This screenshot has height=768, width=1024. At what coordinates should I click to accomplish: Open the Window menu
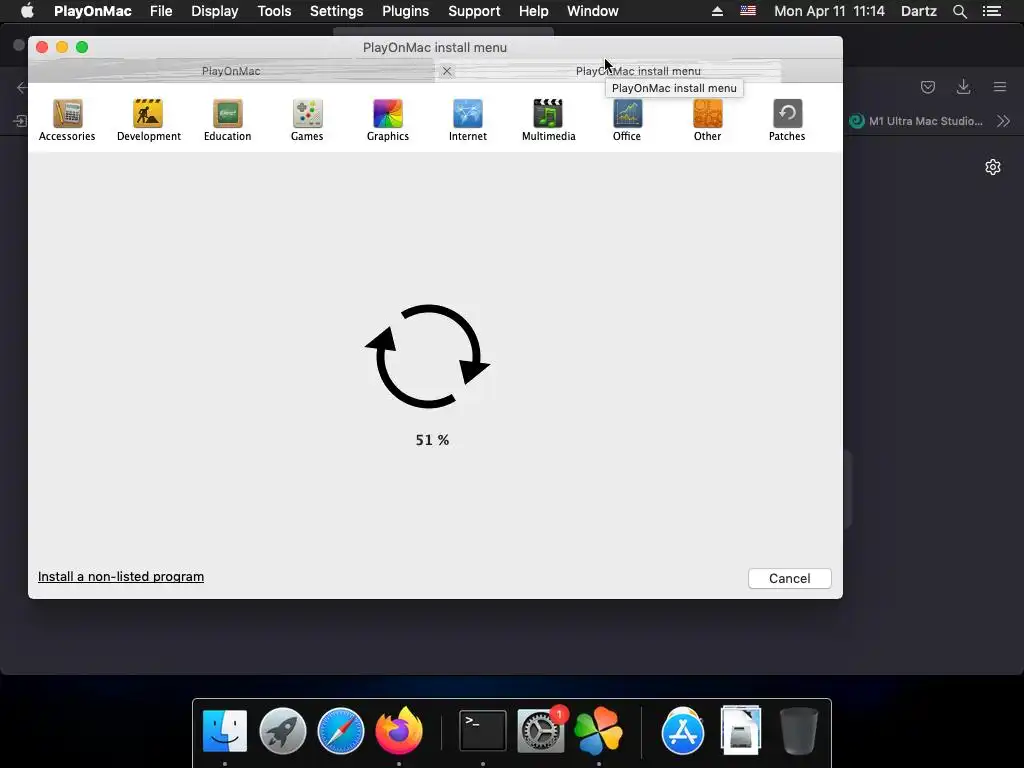(592, 11)
